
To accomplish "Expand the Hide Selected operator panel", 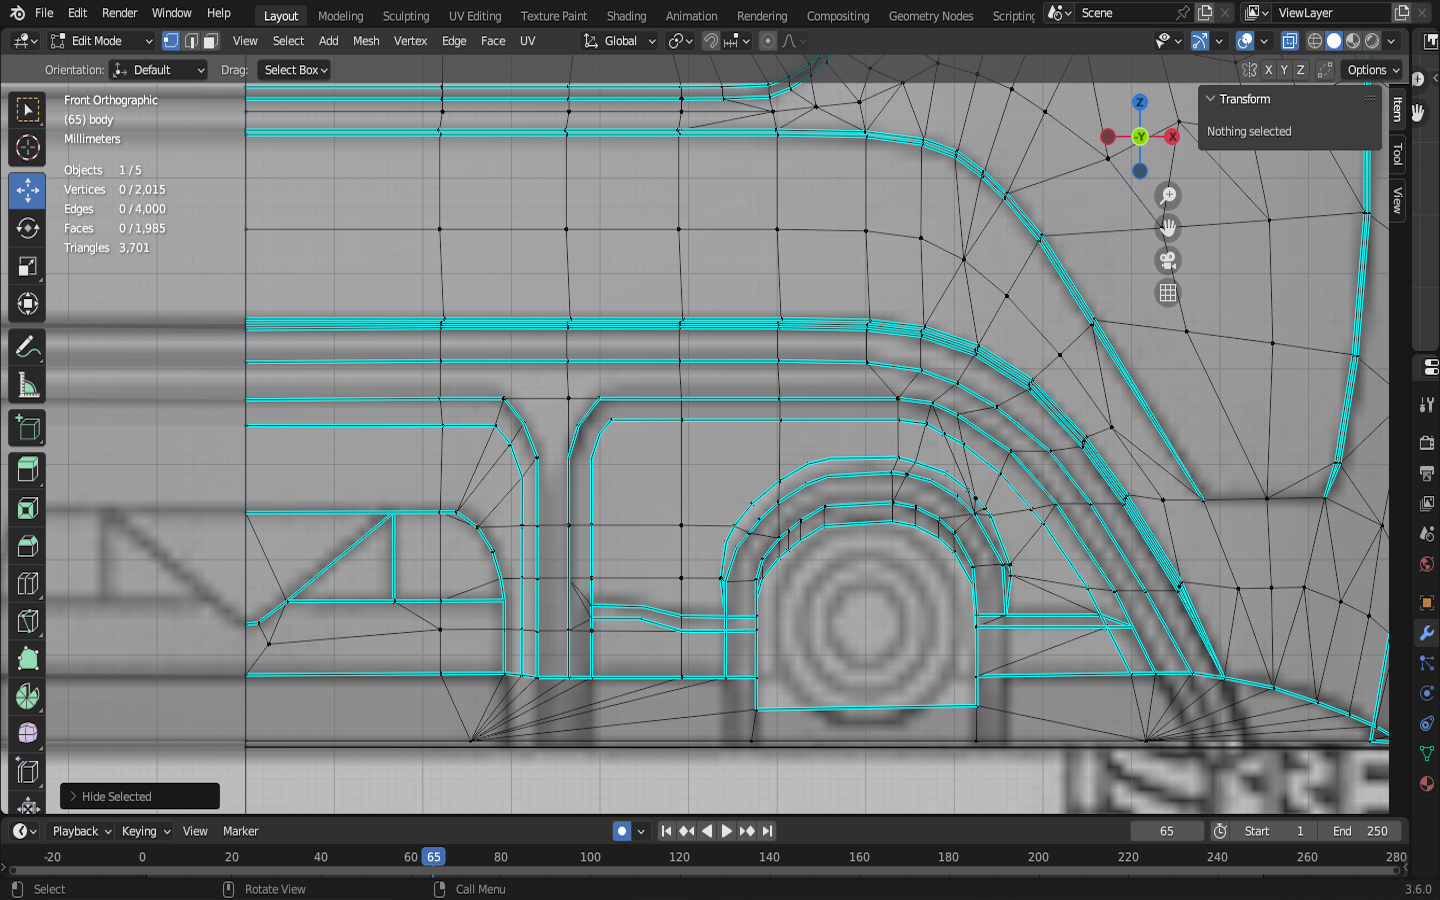I will 73,797.
